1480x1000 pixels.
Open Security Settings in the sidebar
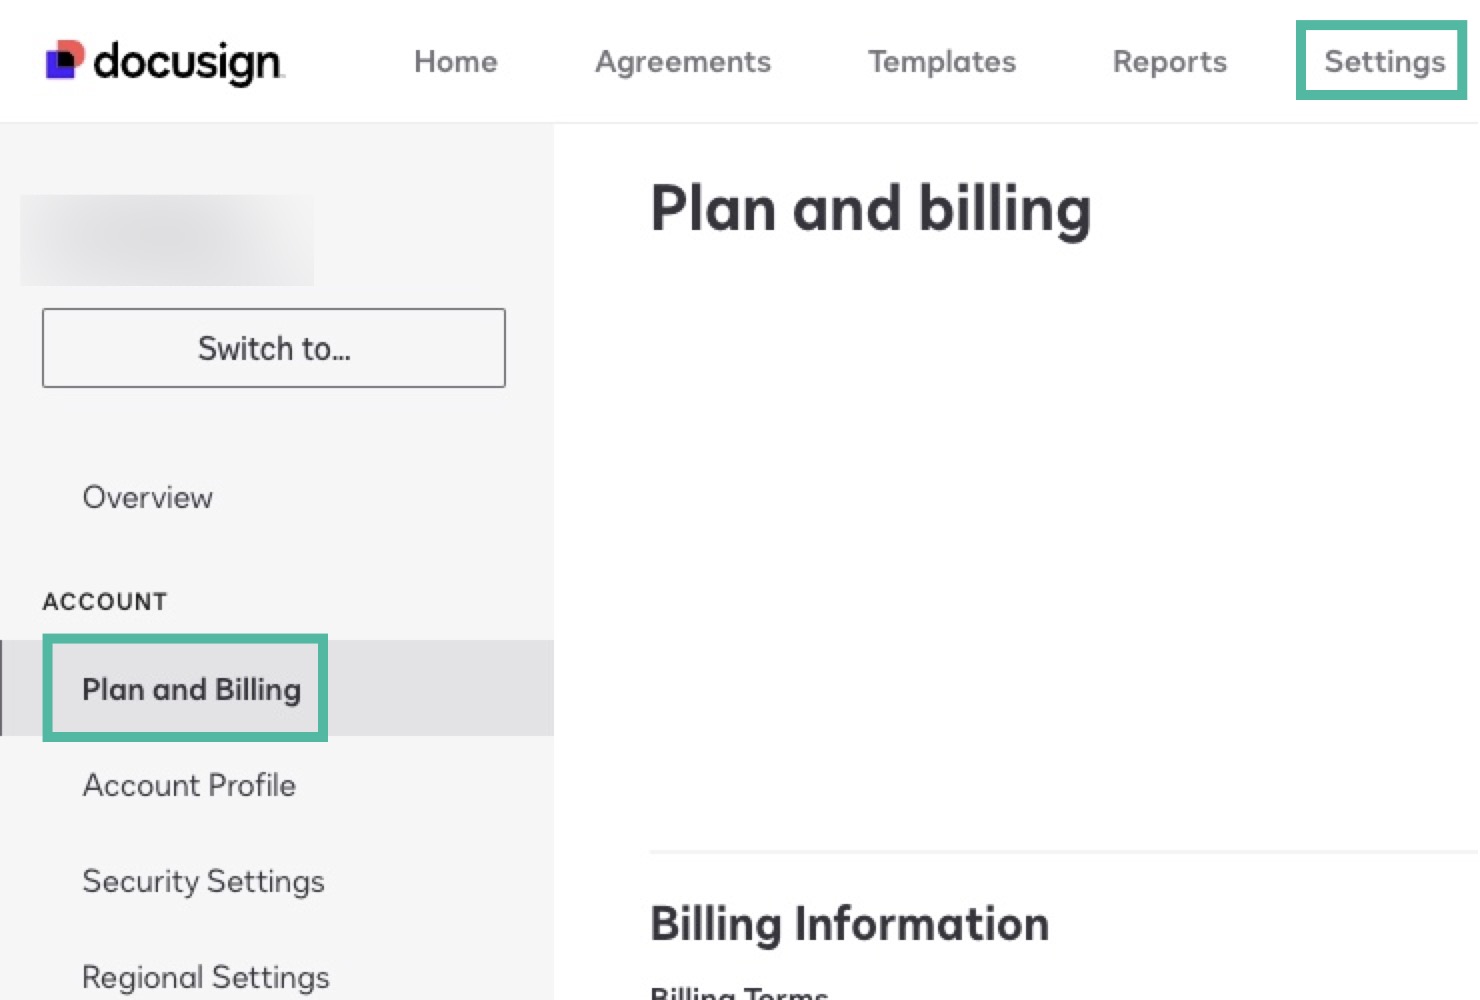click(x=203, y=881)
